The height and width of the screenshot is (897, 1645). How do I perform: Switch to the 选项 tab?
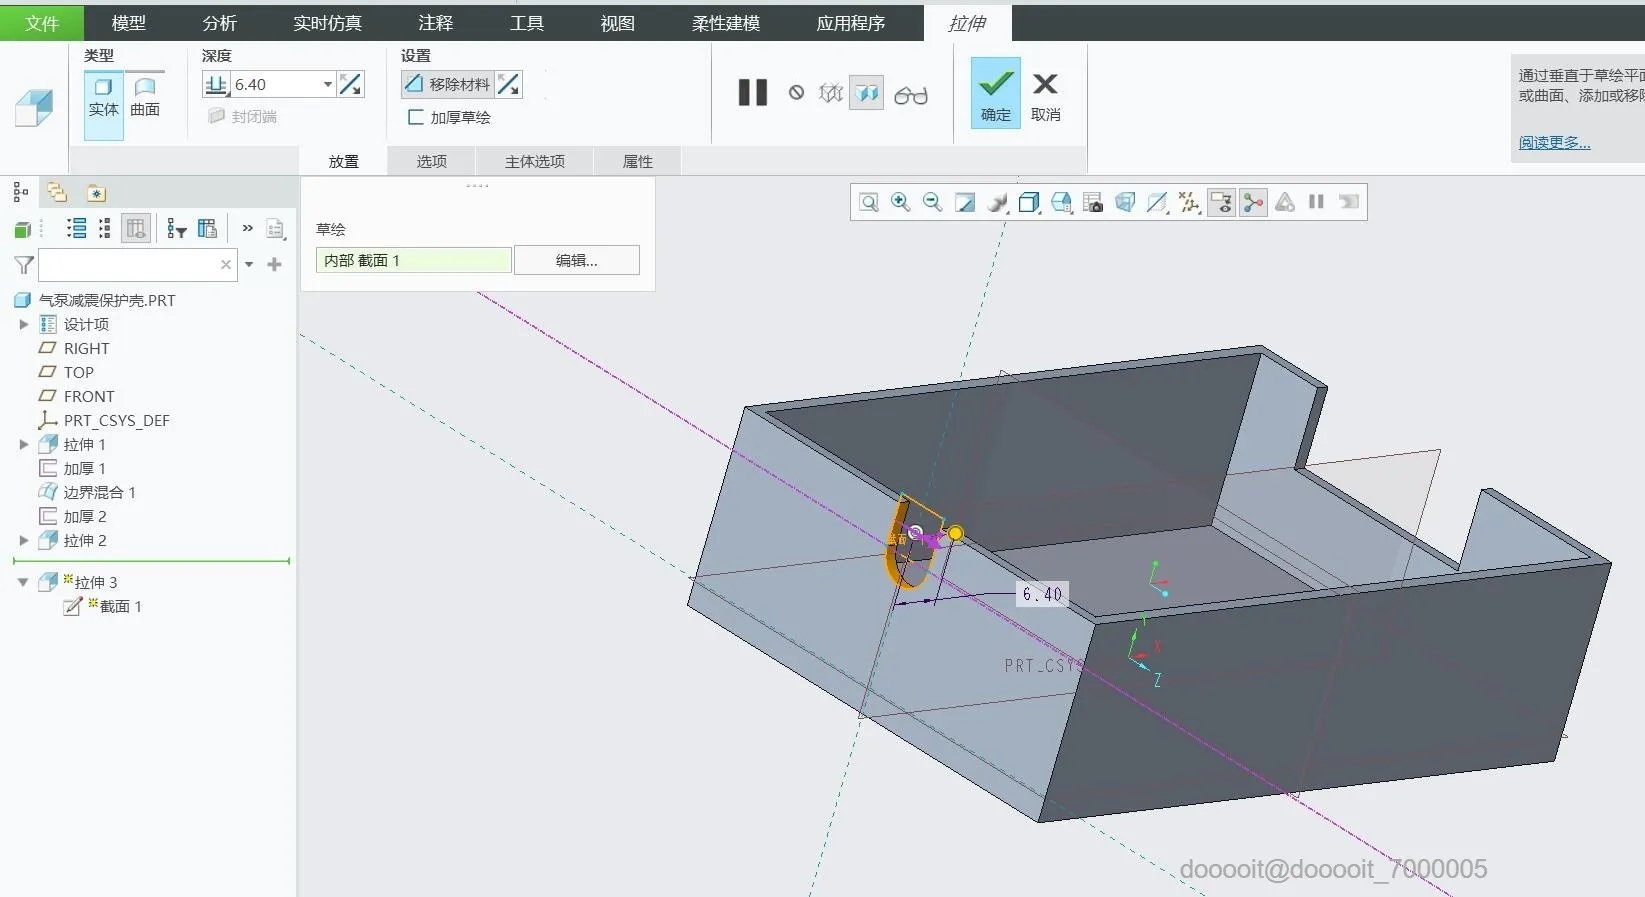tap(432, 161)
